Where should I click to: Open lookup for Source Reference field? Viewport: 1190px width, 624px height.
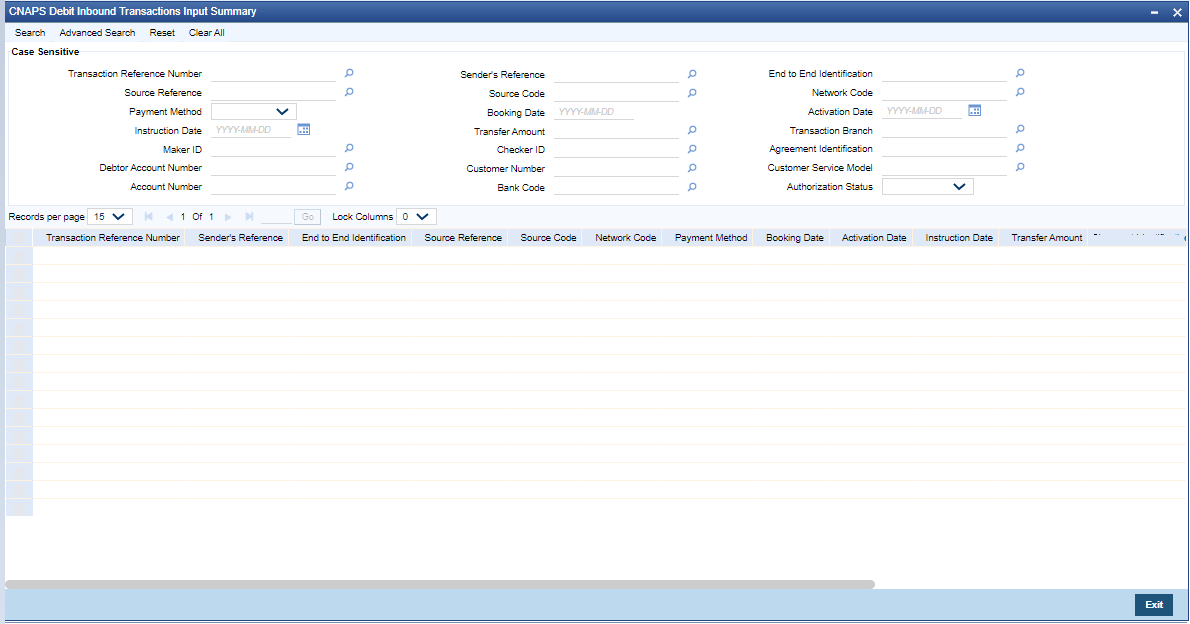pyautogui.click(x=349, y=92)
